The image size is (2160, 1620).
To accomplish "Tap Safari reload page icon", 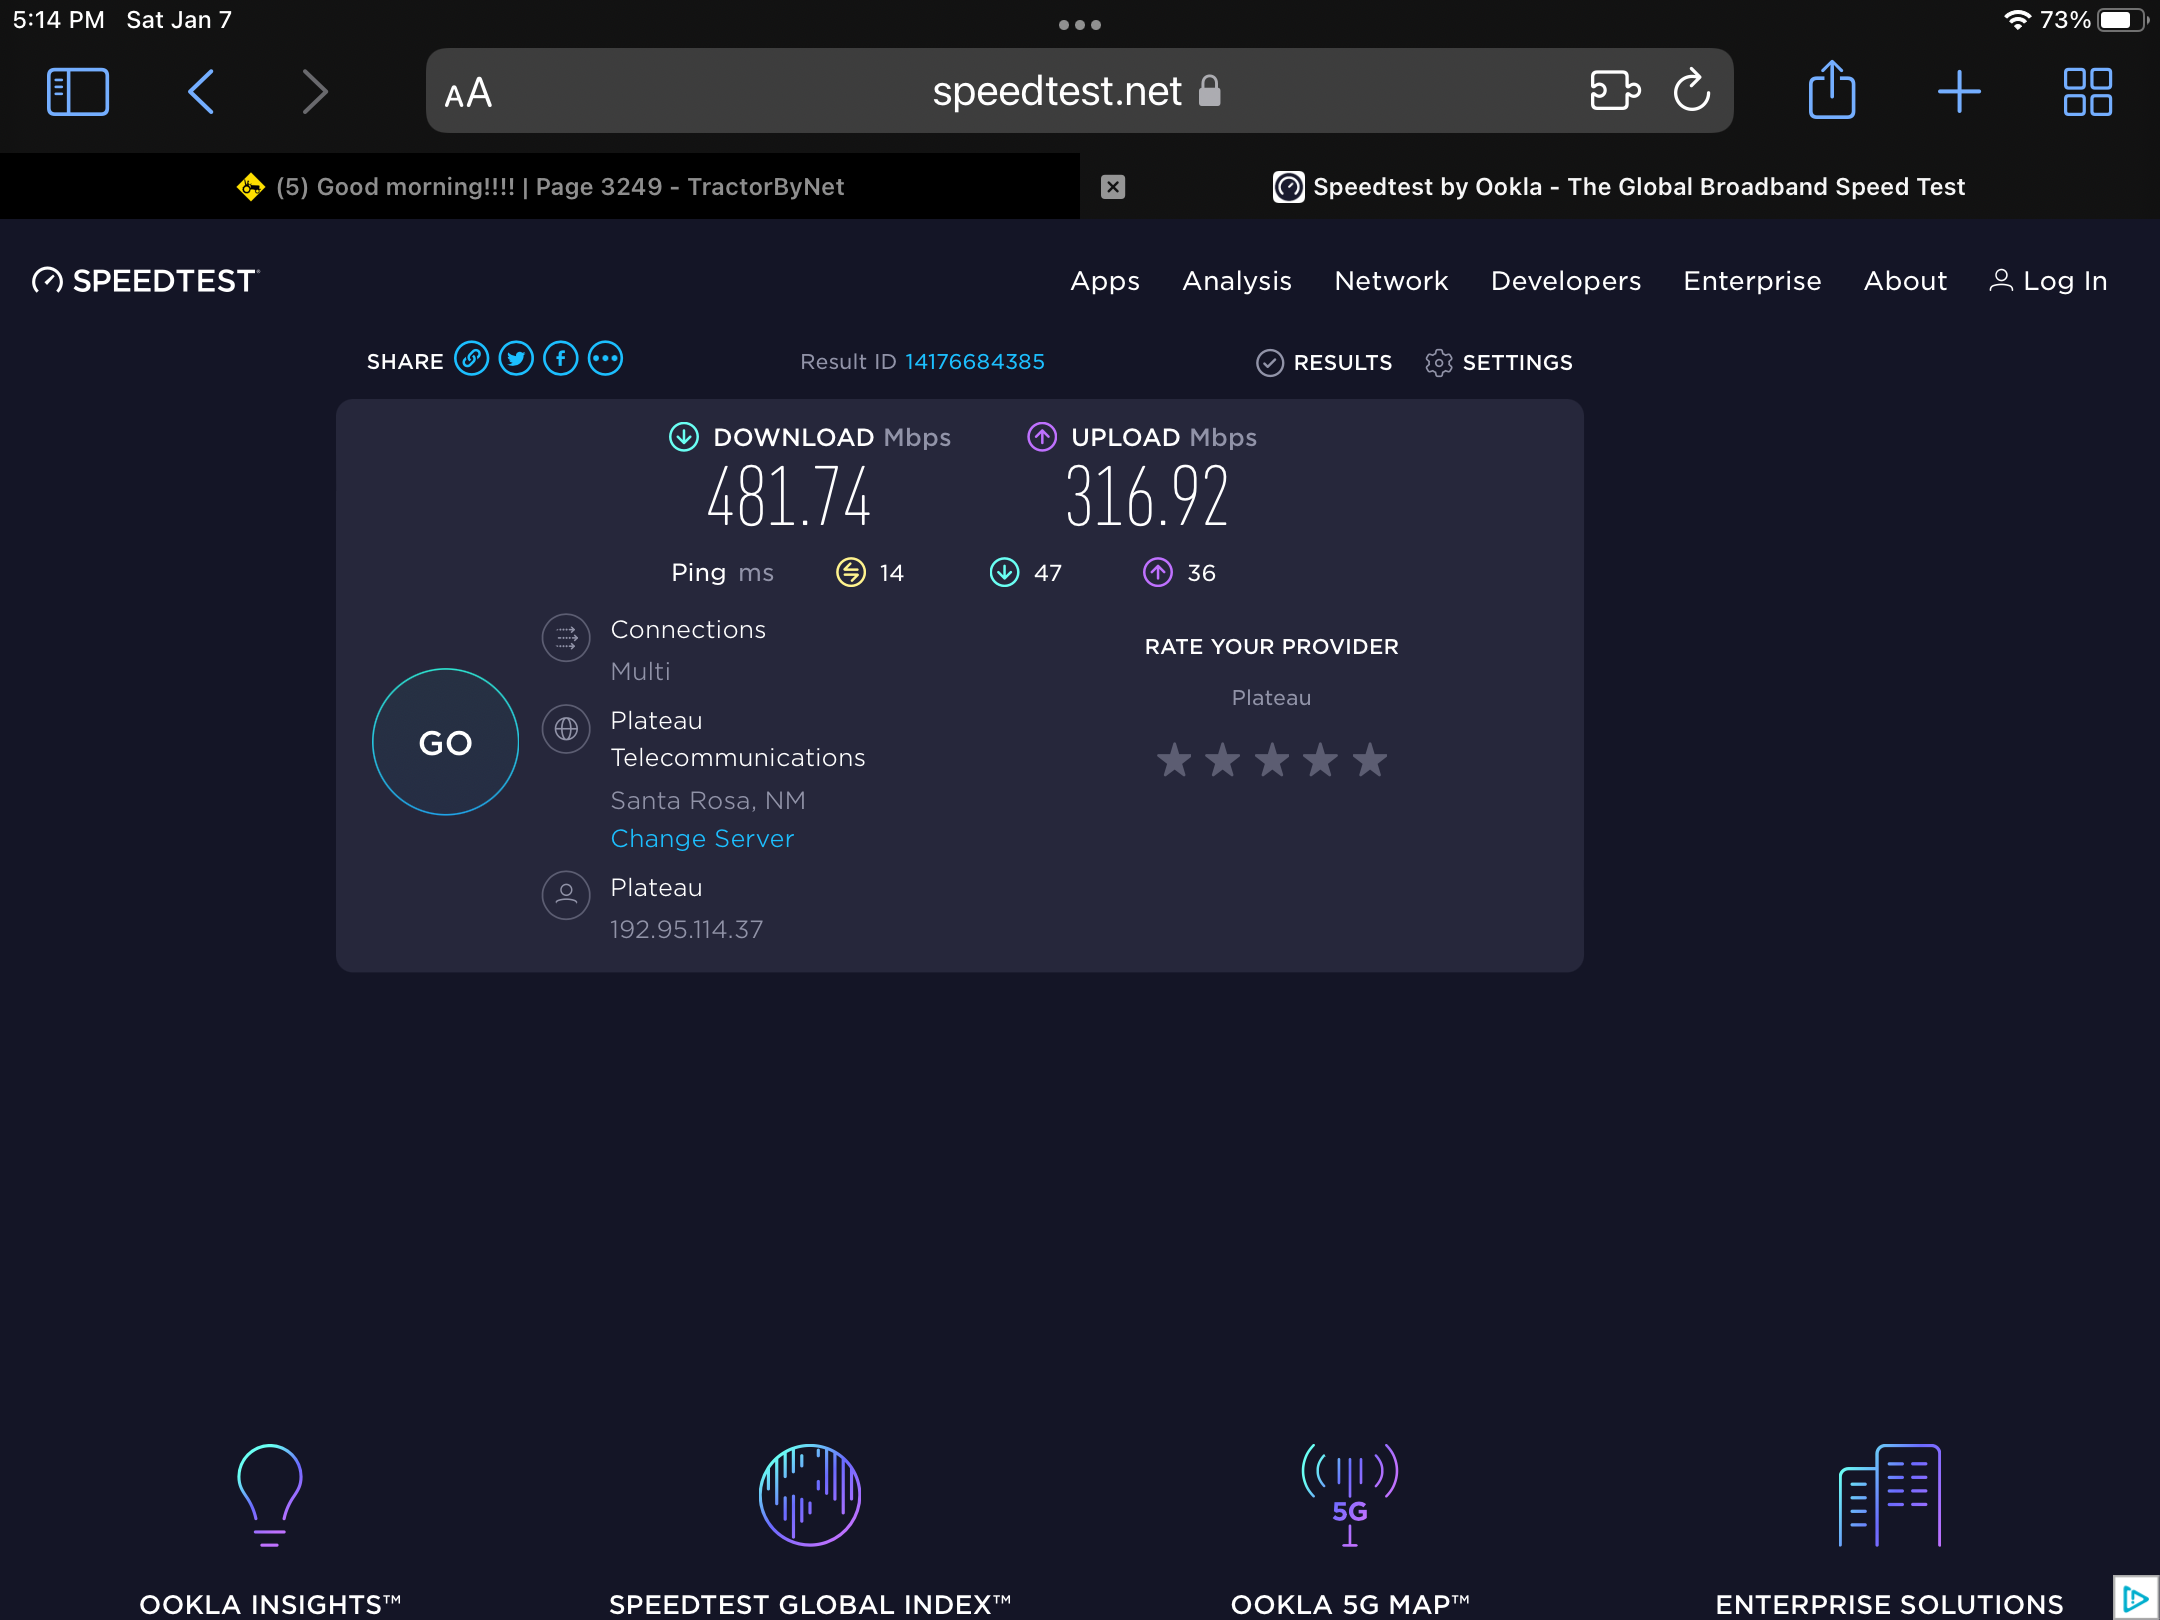I will point(1691,91).
